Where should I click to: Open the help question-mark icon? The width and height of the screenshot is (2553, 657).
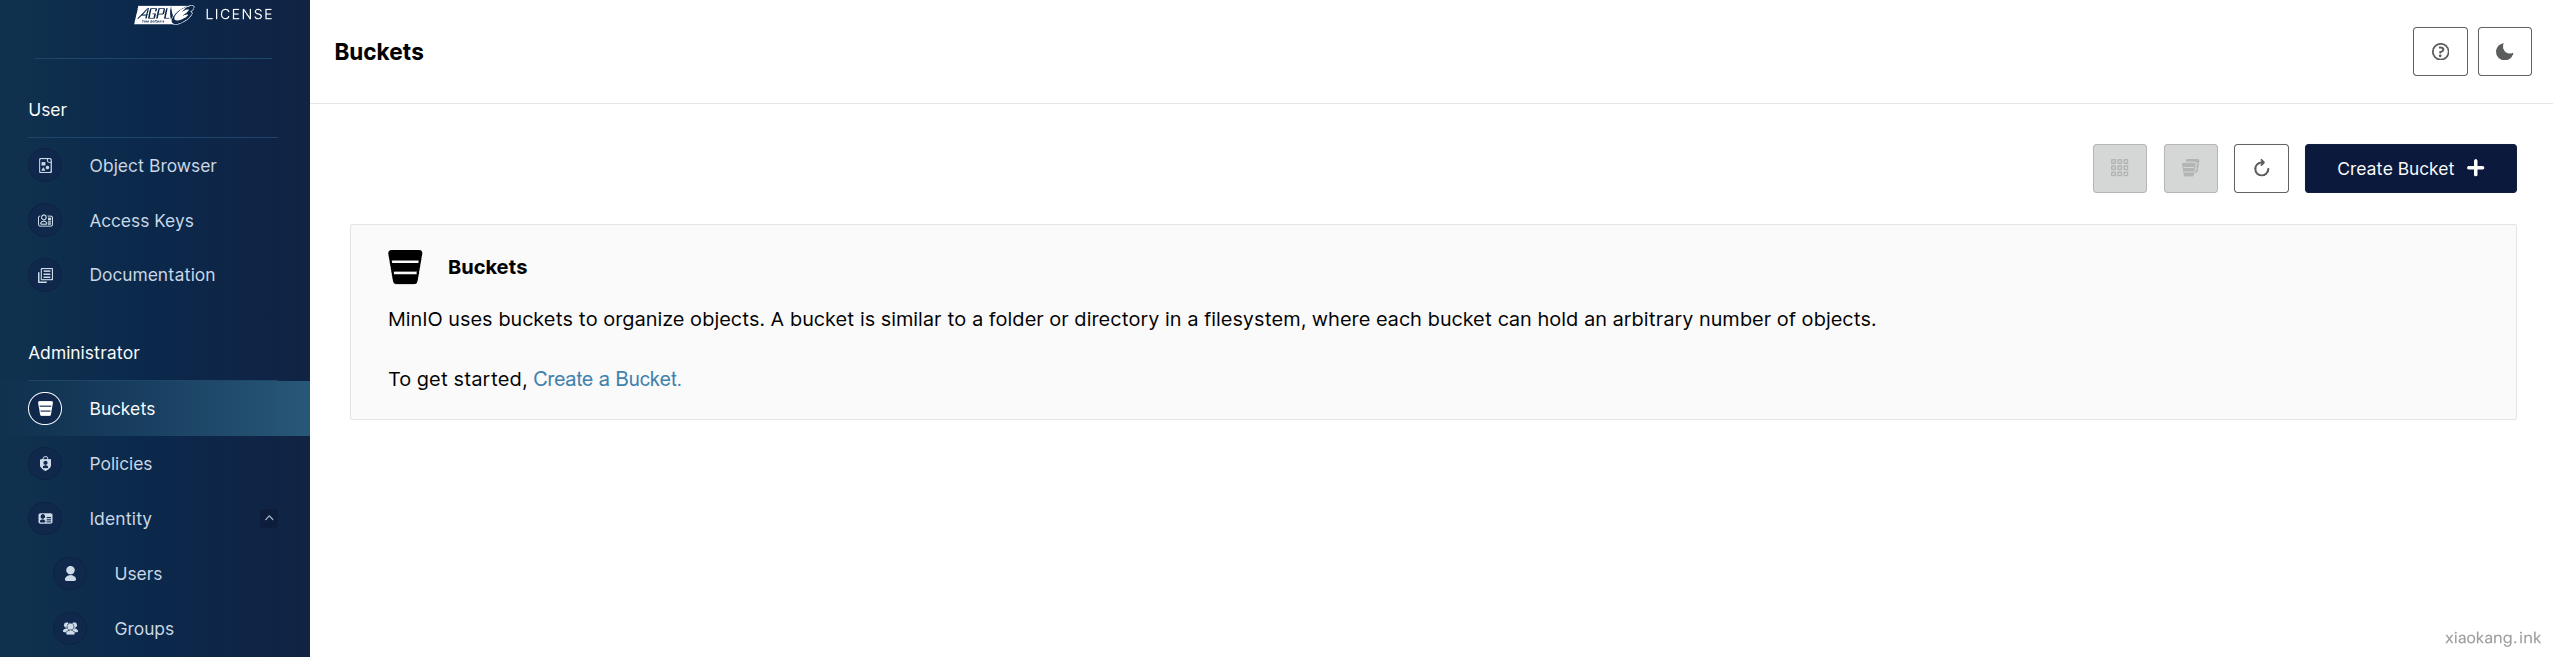click(x=2440, y=52)
